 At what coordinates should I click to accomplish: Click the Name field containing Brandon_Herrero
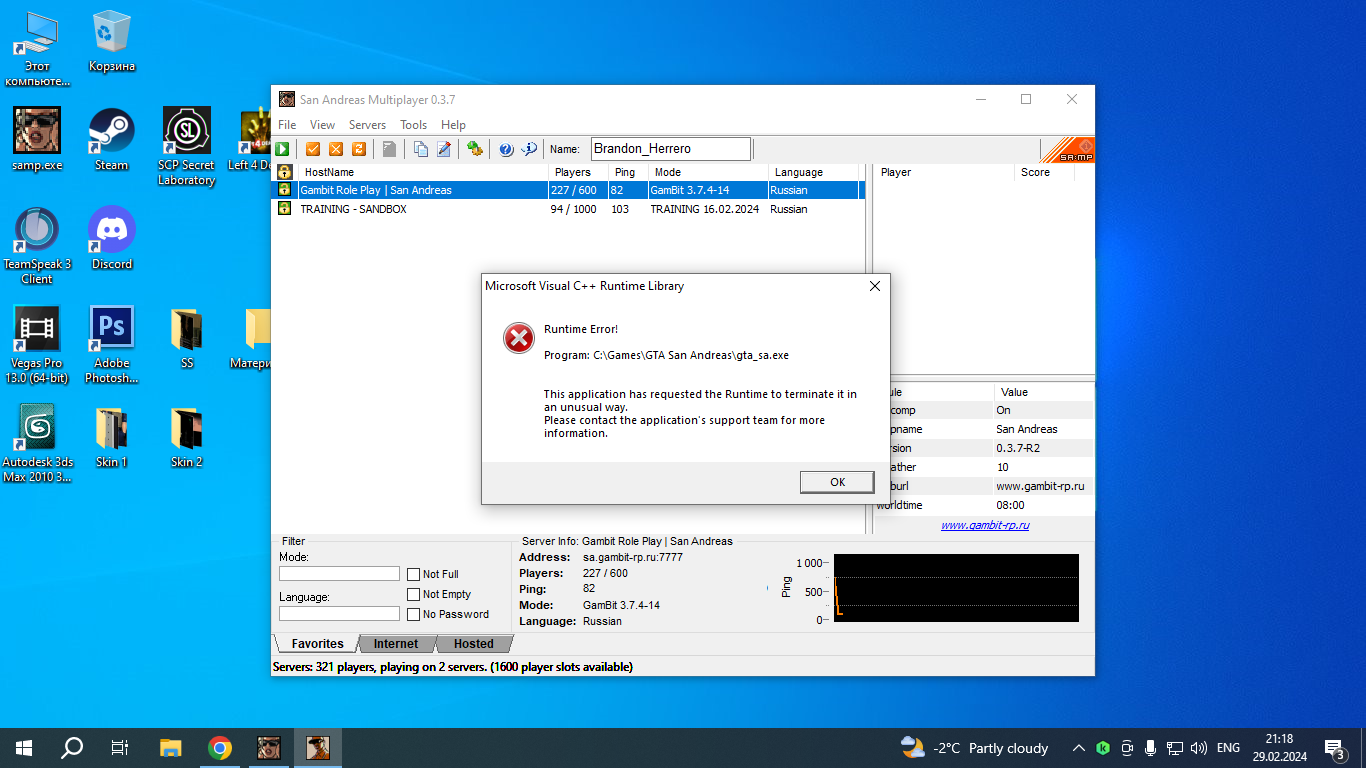tap(670, 149)
